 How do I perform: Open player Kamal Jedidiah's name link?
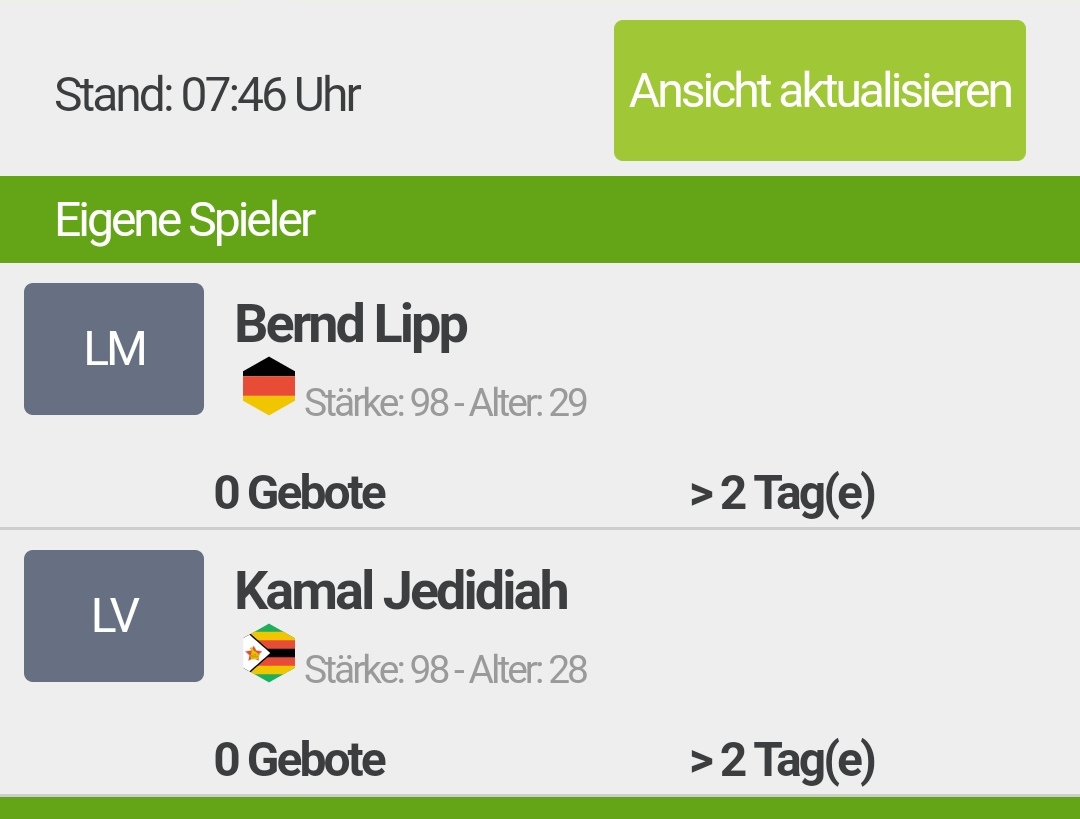pyautogui.click(x=401, y=591)
